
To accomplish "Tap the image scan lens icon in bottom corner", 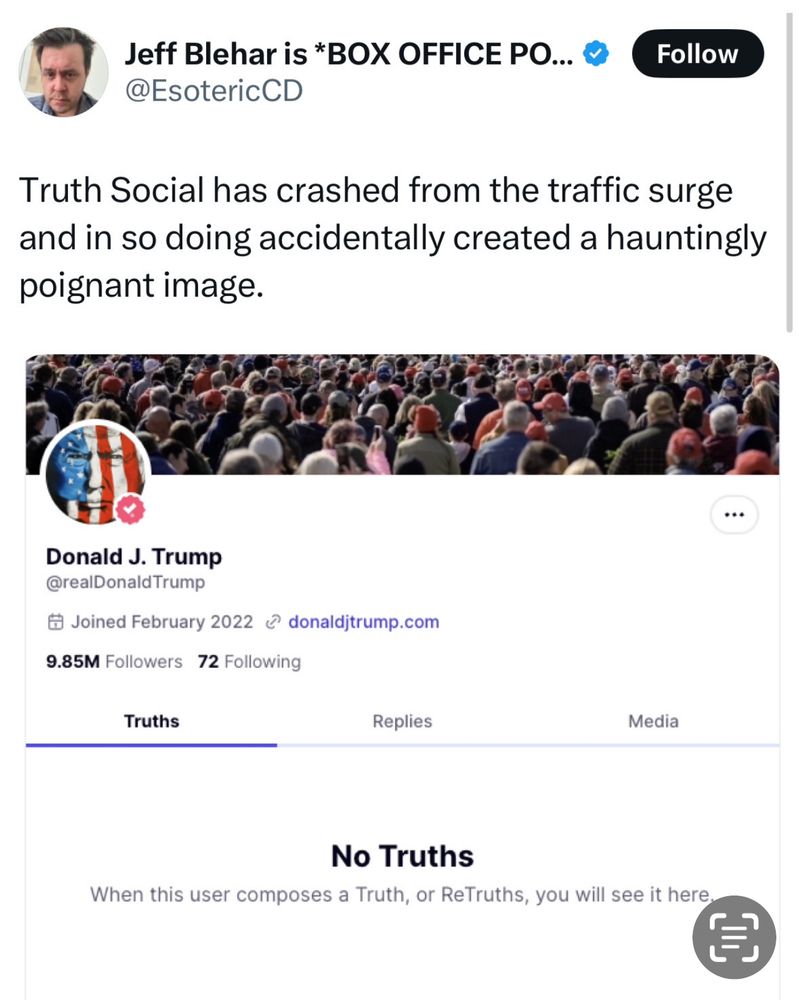I will tap(733, 937).
